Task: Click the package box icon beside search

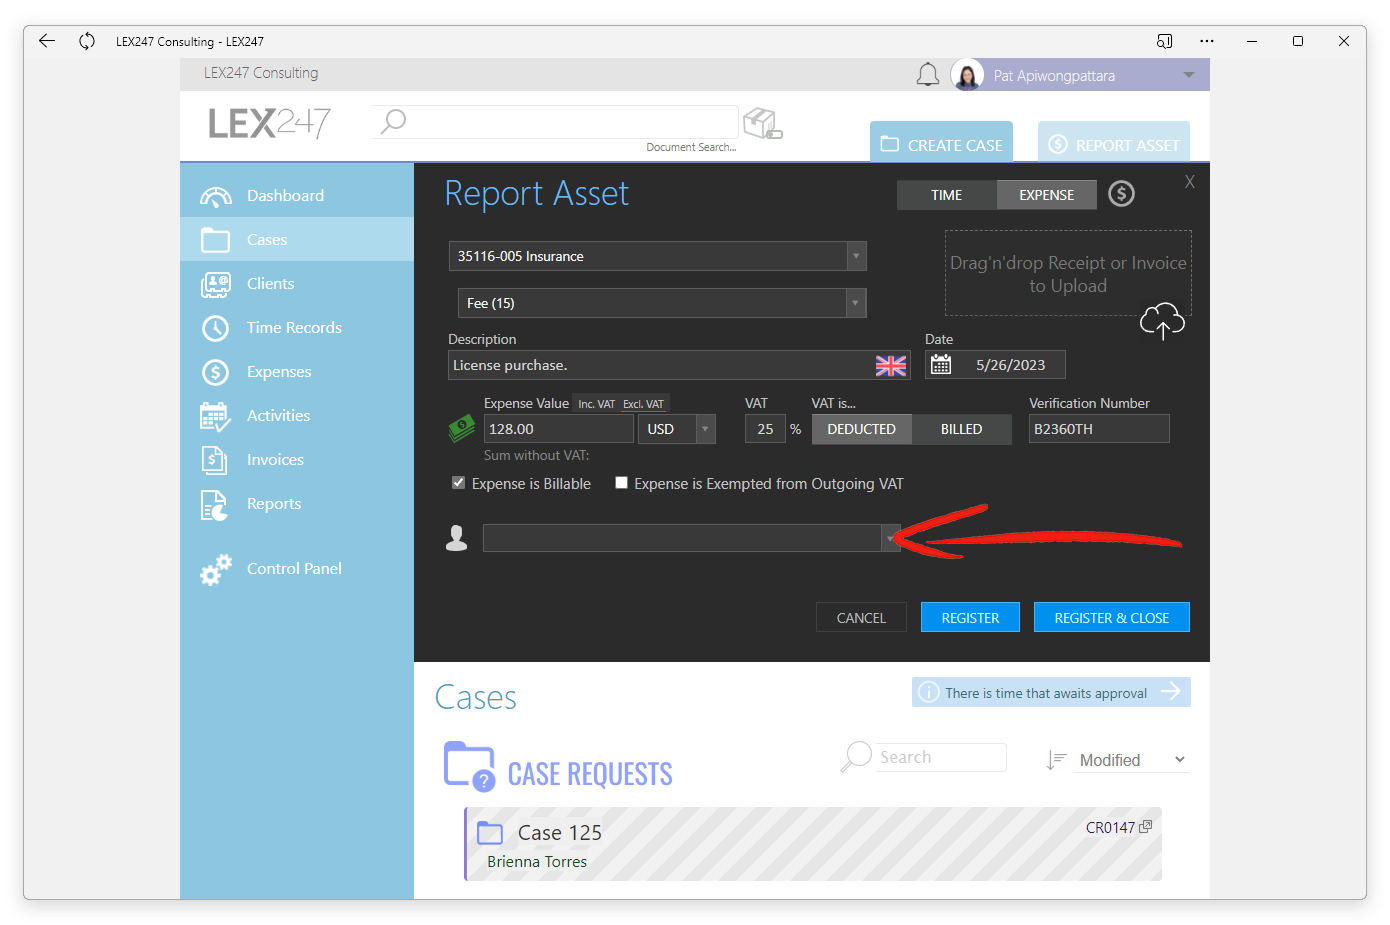Action: point(762,123)
